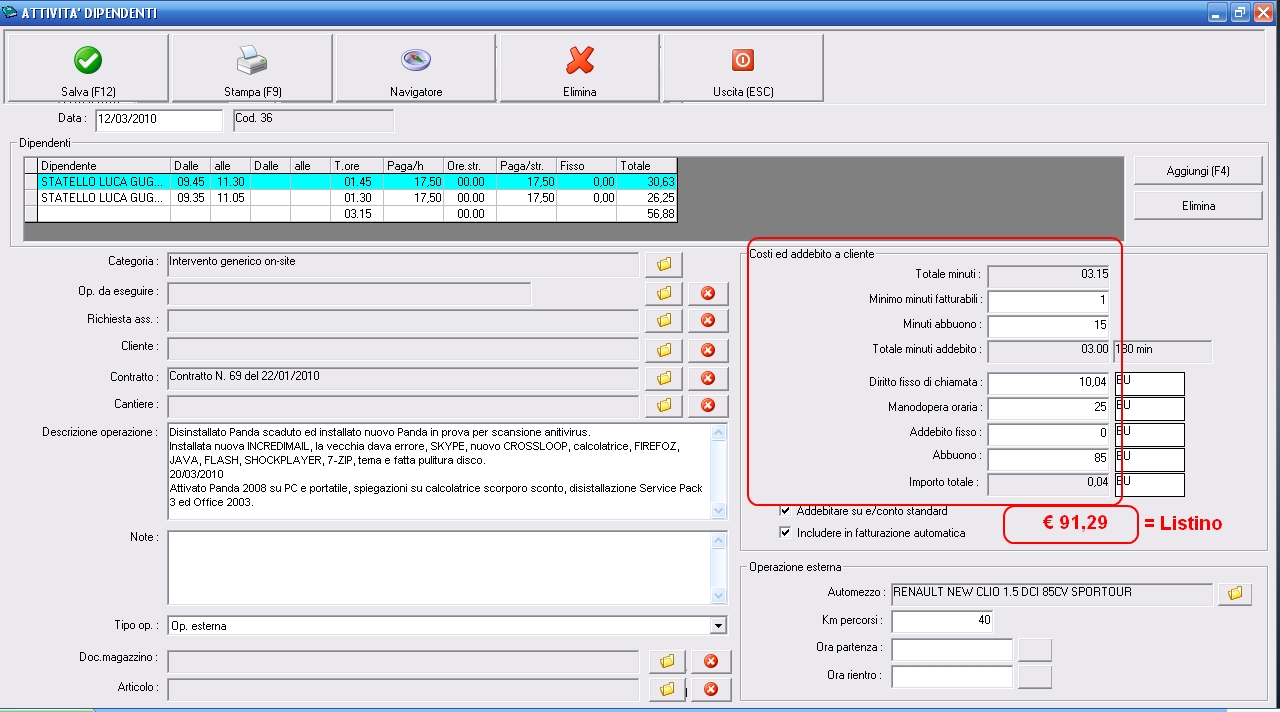
Task: Click Elimina button beside employee table
Action: 1198,205
